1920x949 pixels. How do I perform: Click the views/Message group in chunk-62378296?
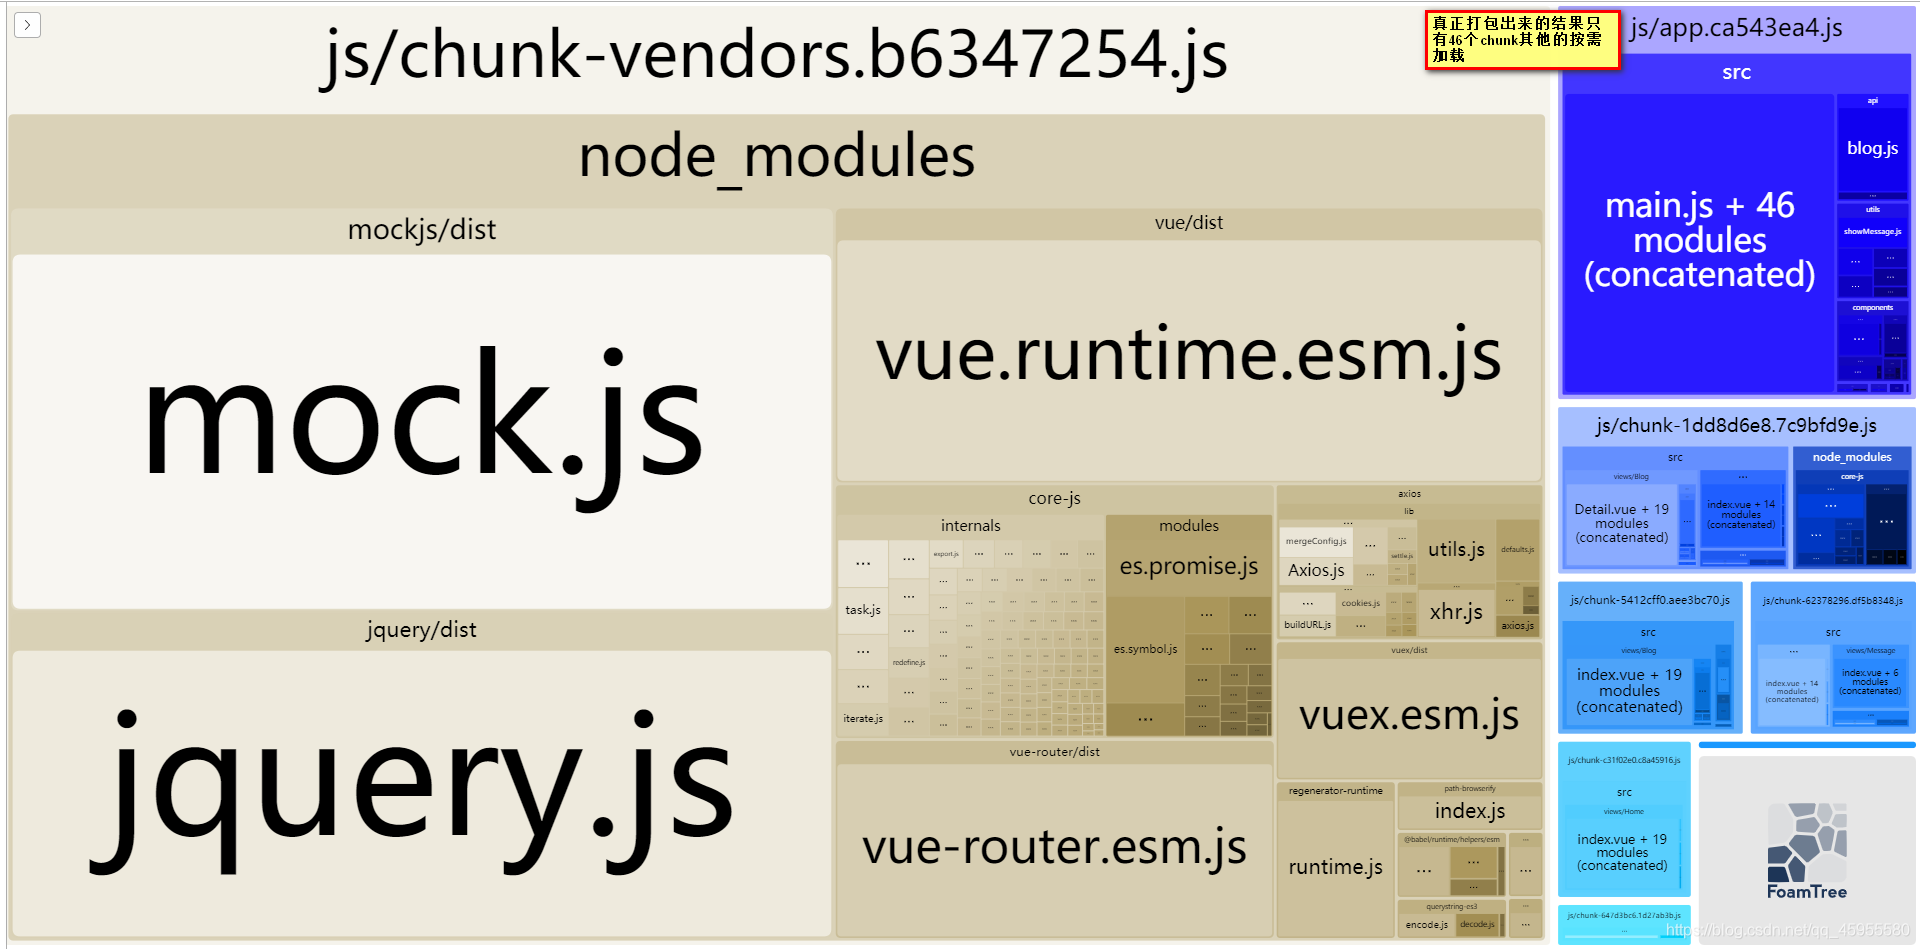pos(1869,651)
